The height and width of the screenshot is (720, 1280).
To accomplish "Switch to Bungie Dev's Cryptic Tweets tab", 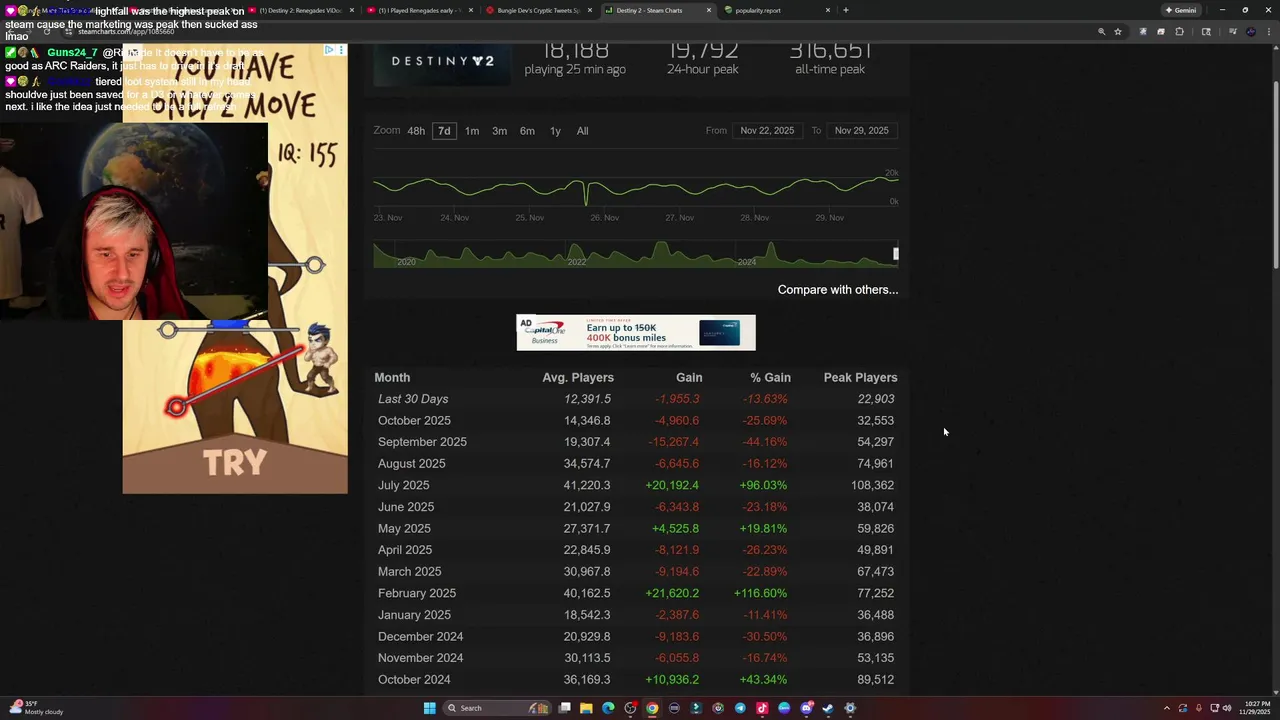I will tap(538, 10).
